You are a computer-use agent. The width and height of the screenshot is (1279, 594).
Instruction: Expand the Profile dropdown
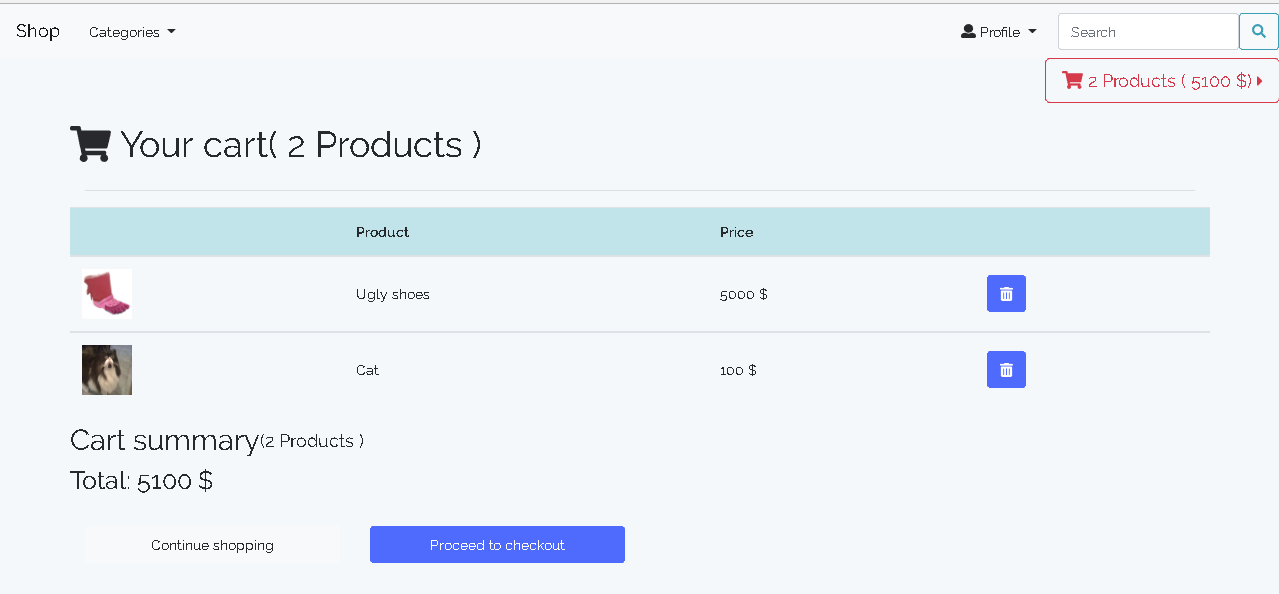[x=999, y=32]
